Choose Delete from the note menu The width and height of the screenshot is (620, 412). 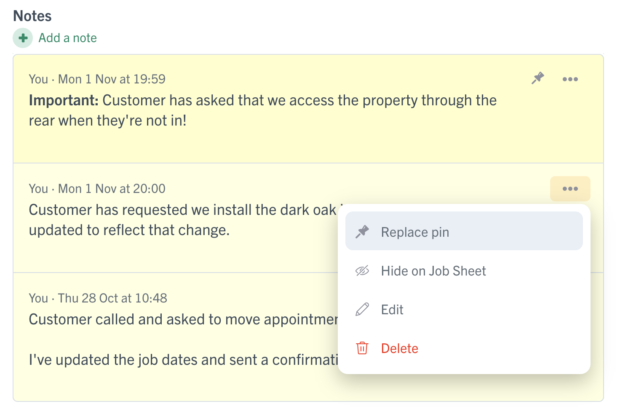[464, 348]
